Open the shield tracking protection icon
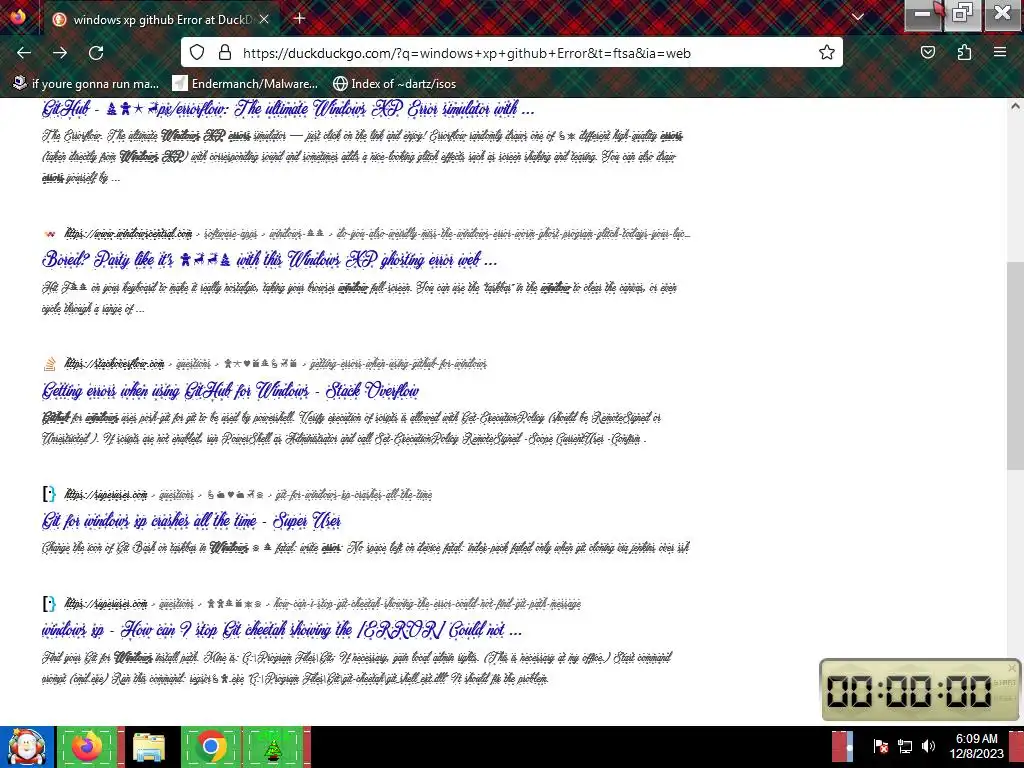Viewport: 1024px width, 768px height. (x=197, y=53)
